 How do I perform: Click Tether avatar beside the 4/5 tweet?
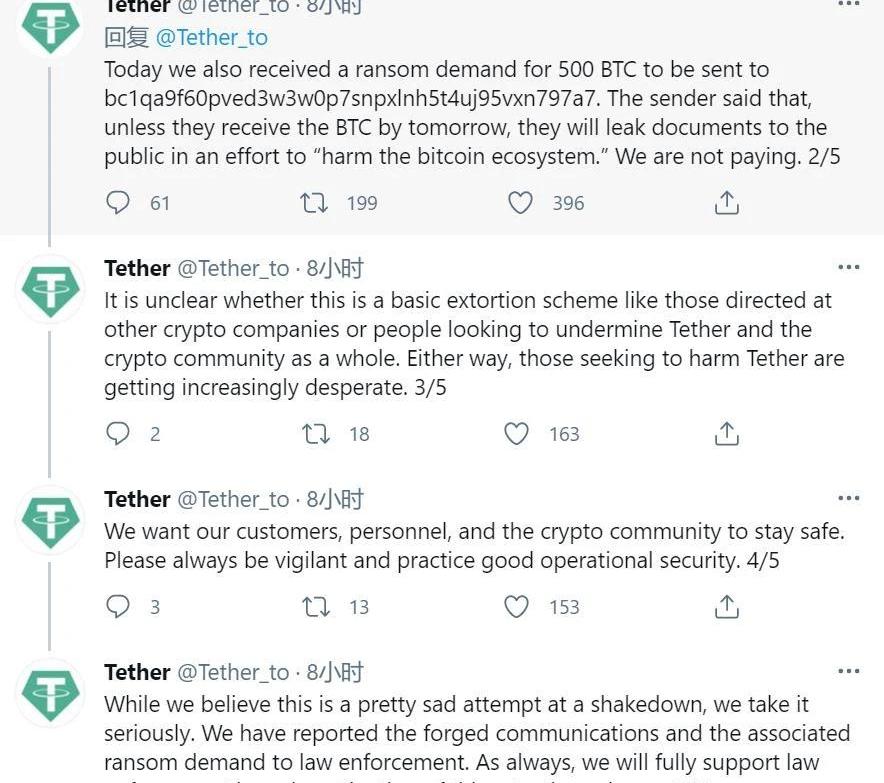coord(51,520)
